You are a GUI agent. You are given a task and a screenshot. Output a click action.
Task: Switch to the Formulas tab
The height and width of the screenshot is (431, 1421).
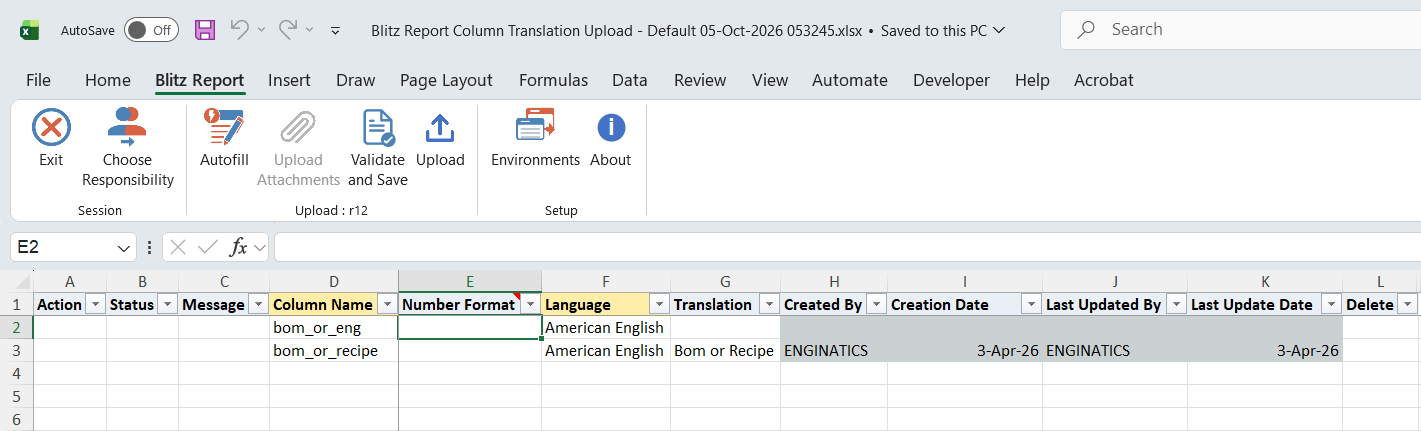tap(553, 80)
